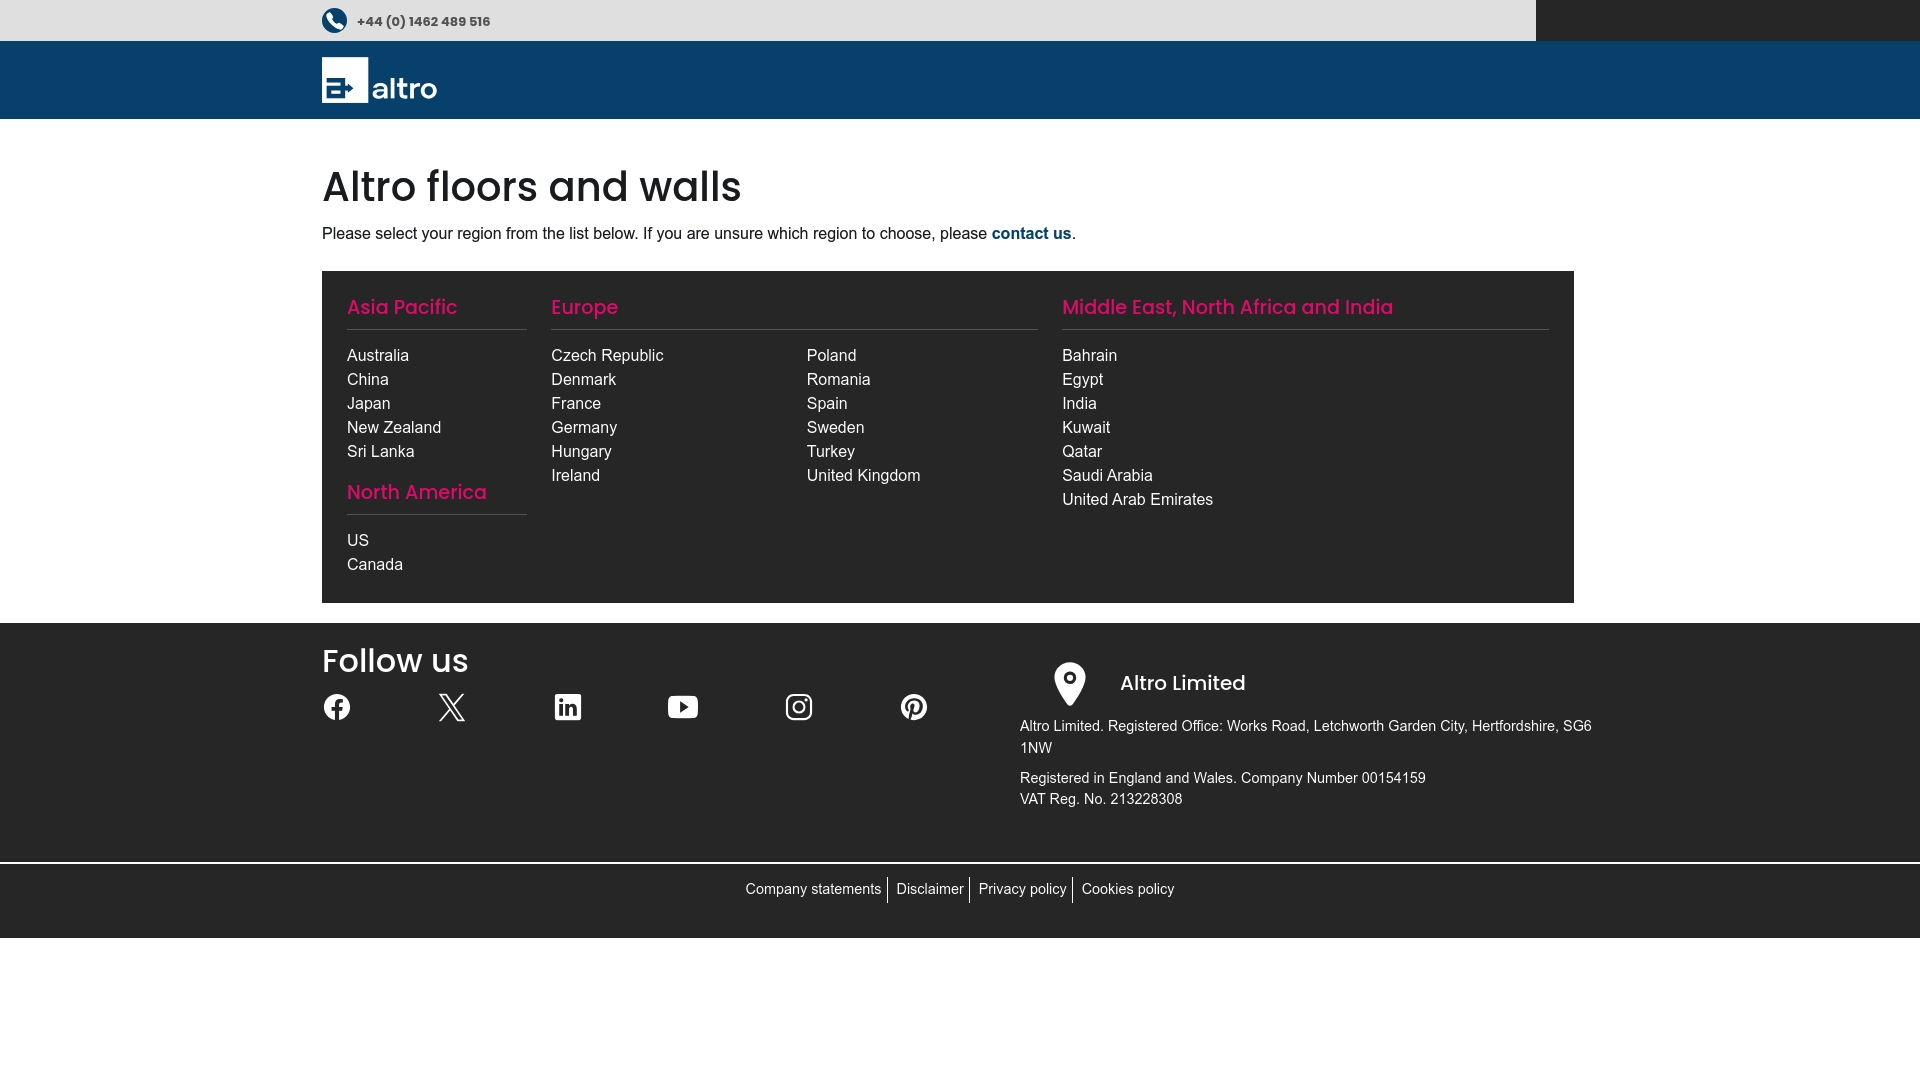Open the Instagram icon
This screenshot has height=1080, width=1920.
799,707
